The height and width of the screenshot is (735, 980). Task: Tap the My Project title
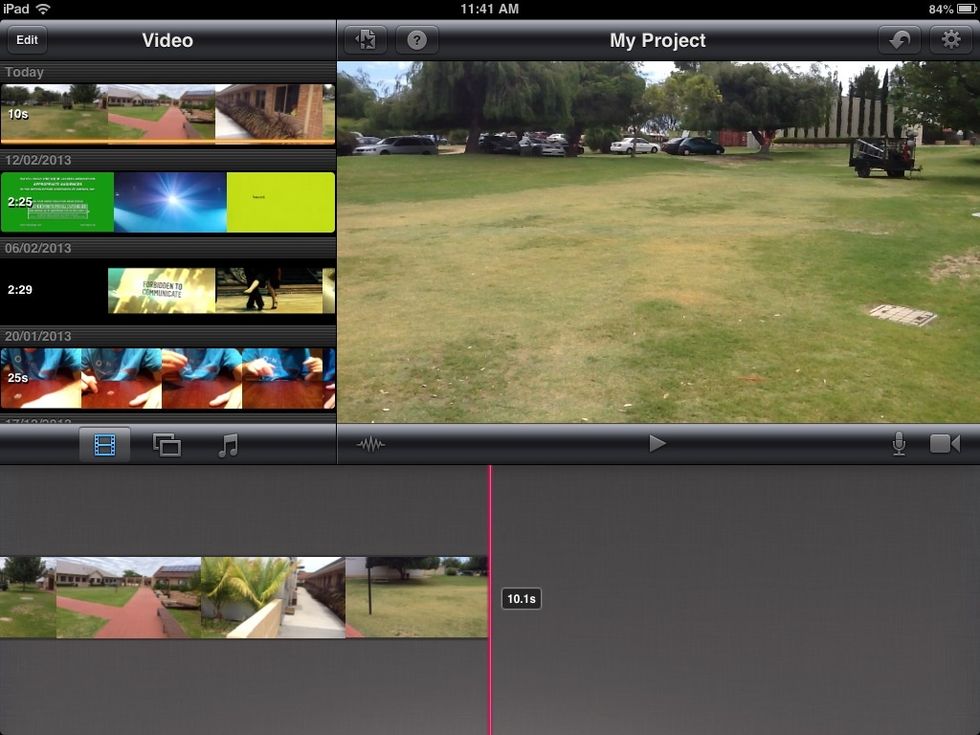658,40
